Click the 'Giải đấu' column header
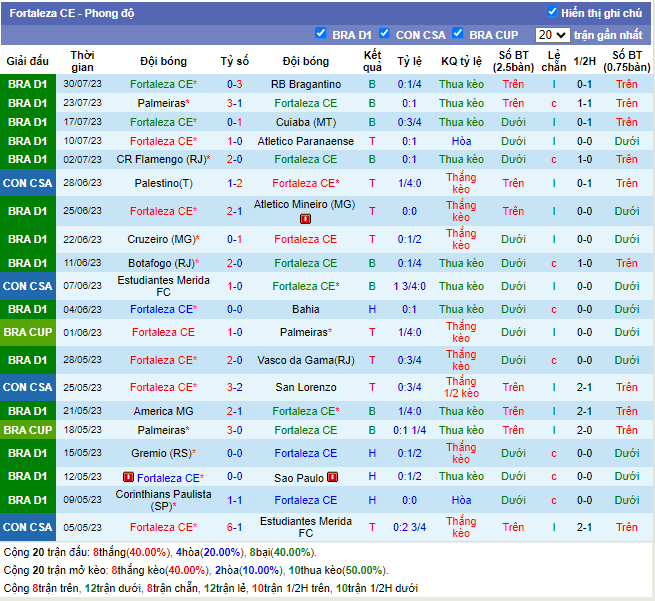Image resolution: width=655 pixels, height=601 pixels. pos(27,61)
